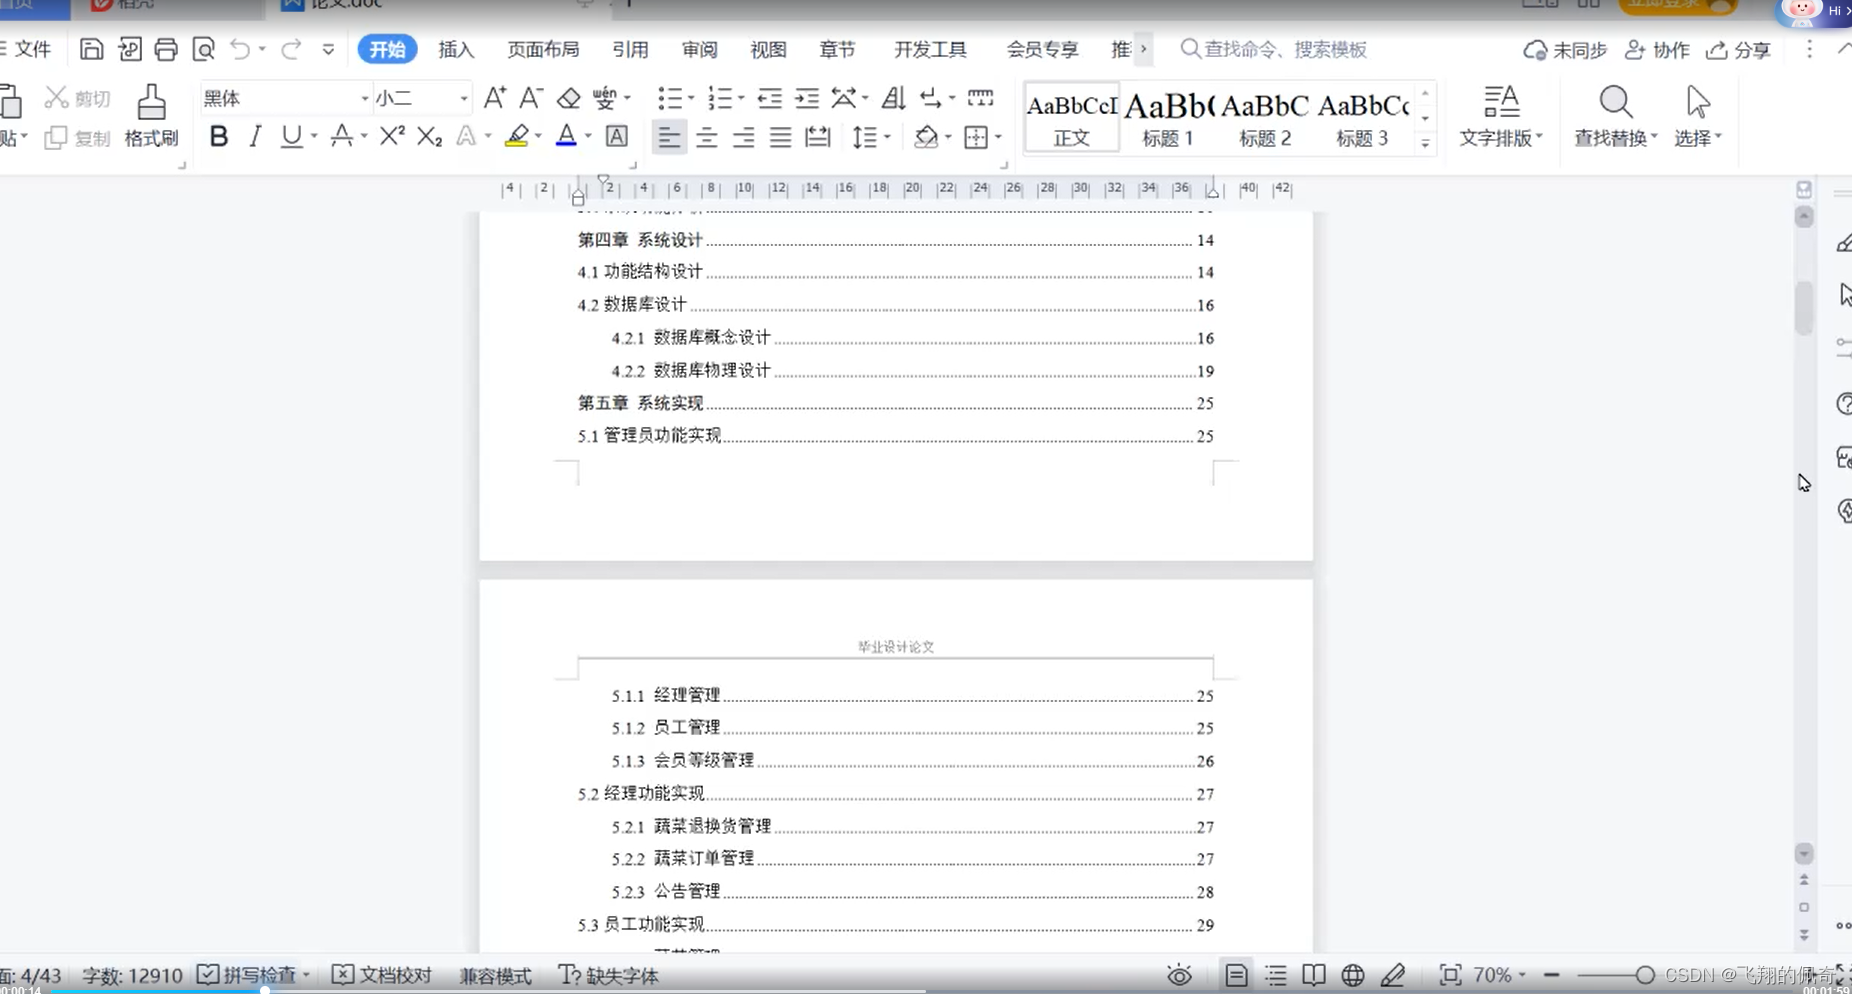Expand the styles gallery
The image size is (1852, 994).
coord(1425,144)
